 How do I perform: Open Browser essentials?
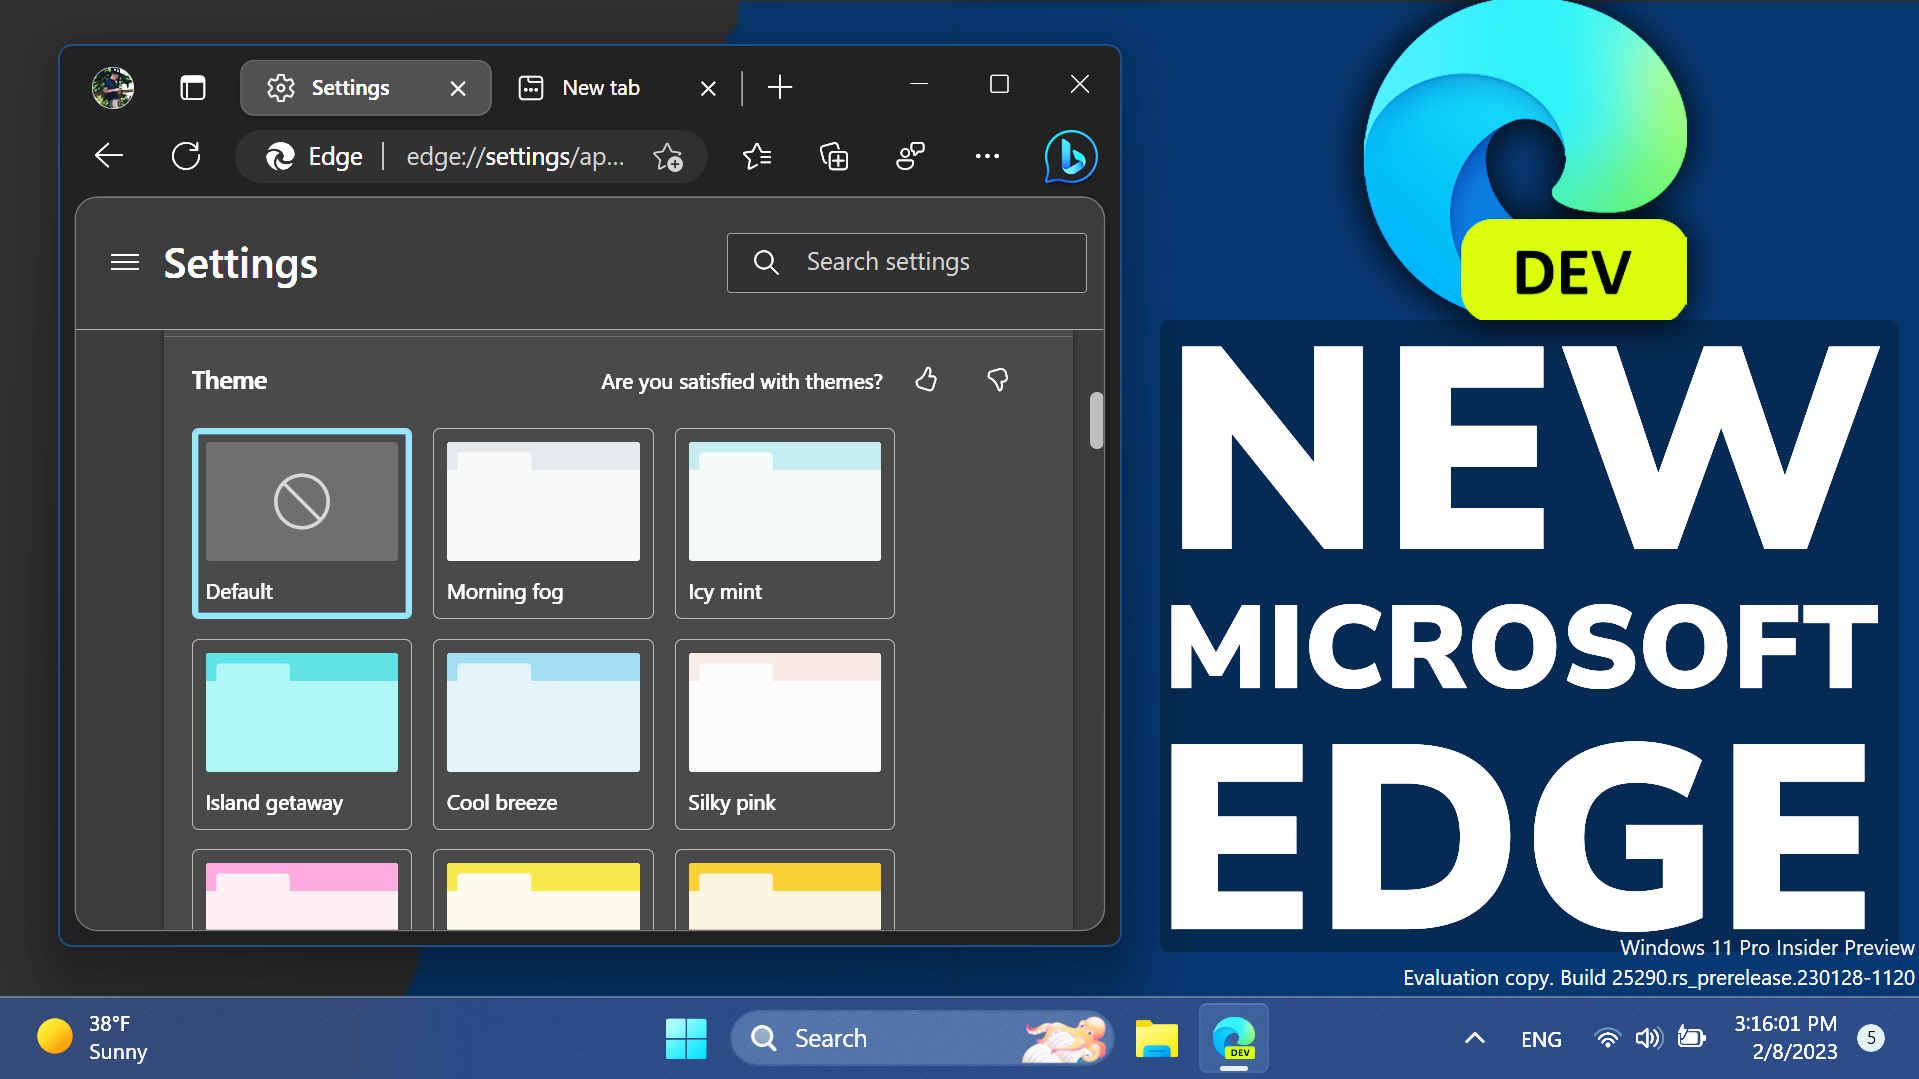click(909, 156)
